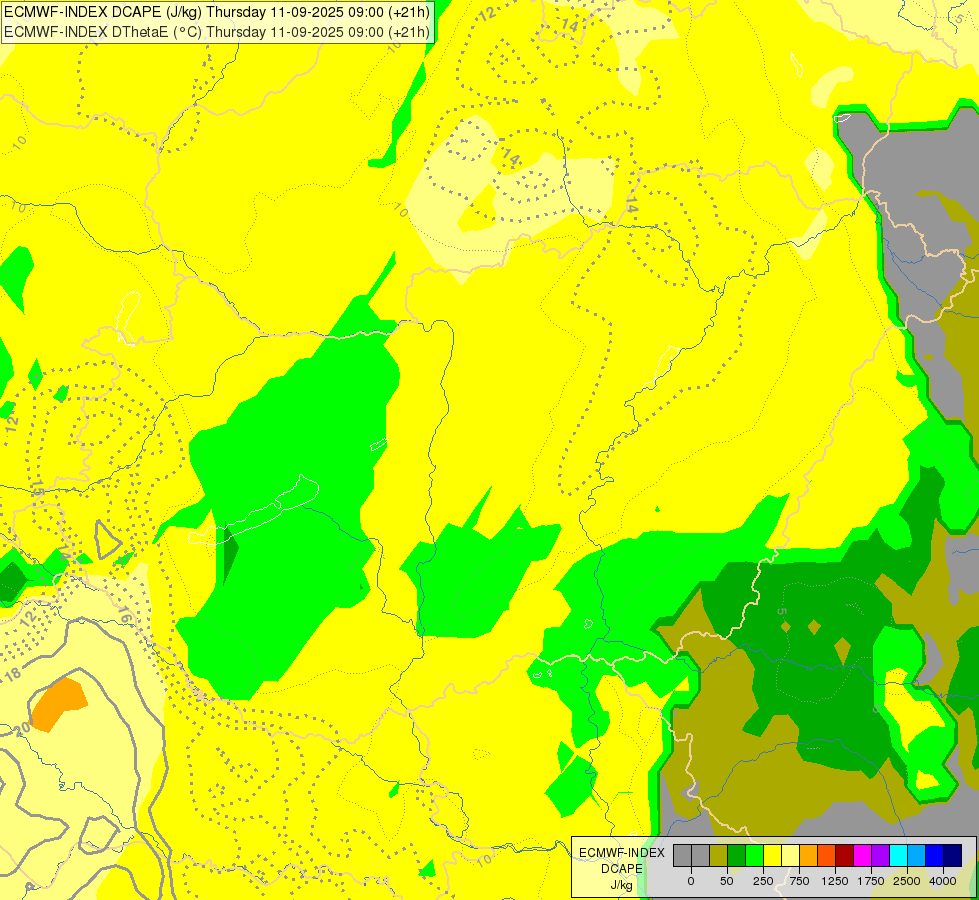The image size is (979, 900).
Task: Pick the navy legend swatch
Action: point(953,855)
